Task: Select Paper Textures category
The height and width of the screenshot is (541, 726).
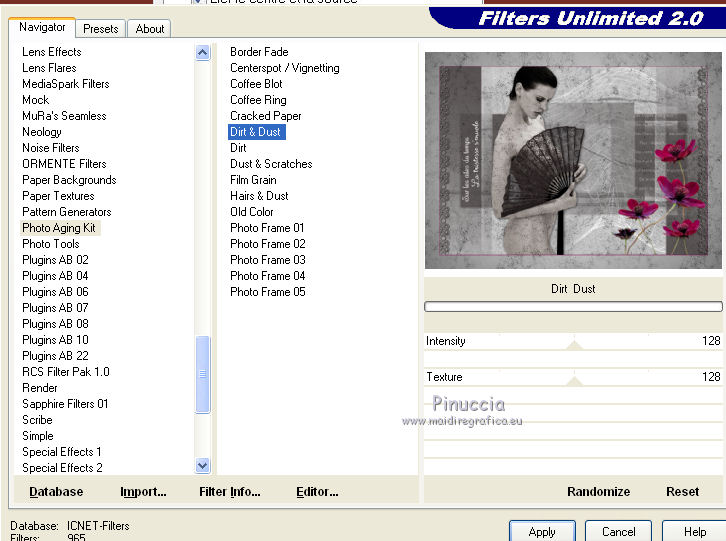Action: [x=58, y=196]
